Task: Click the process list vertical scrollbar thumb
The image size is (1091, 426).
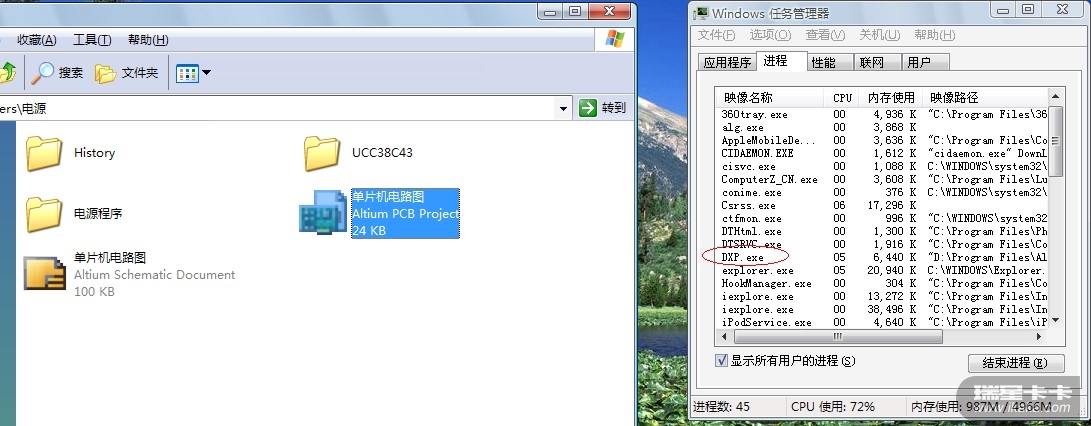Action: tap(1056, 141)
